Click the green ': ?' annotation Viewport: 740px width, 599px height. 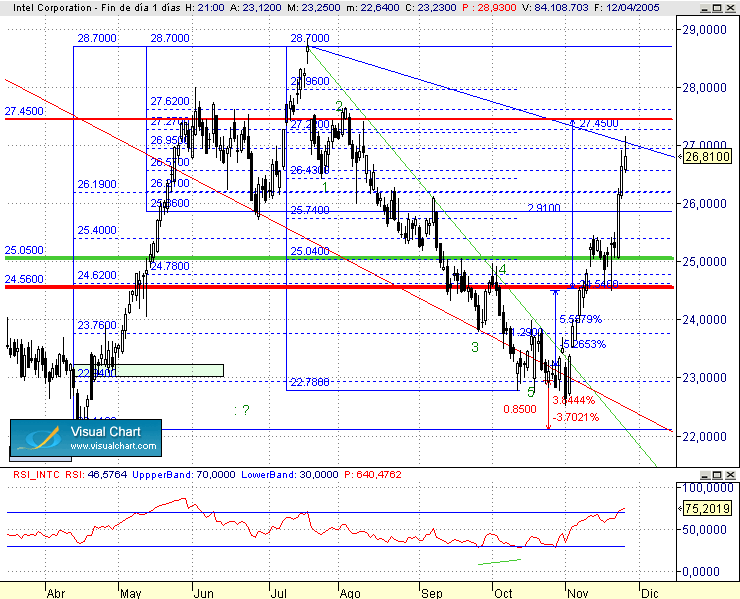(x=242, y=410)
